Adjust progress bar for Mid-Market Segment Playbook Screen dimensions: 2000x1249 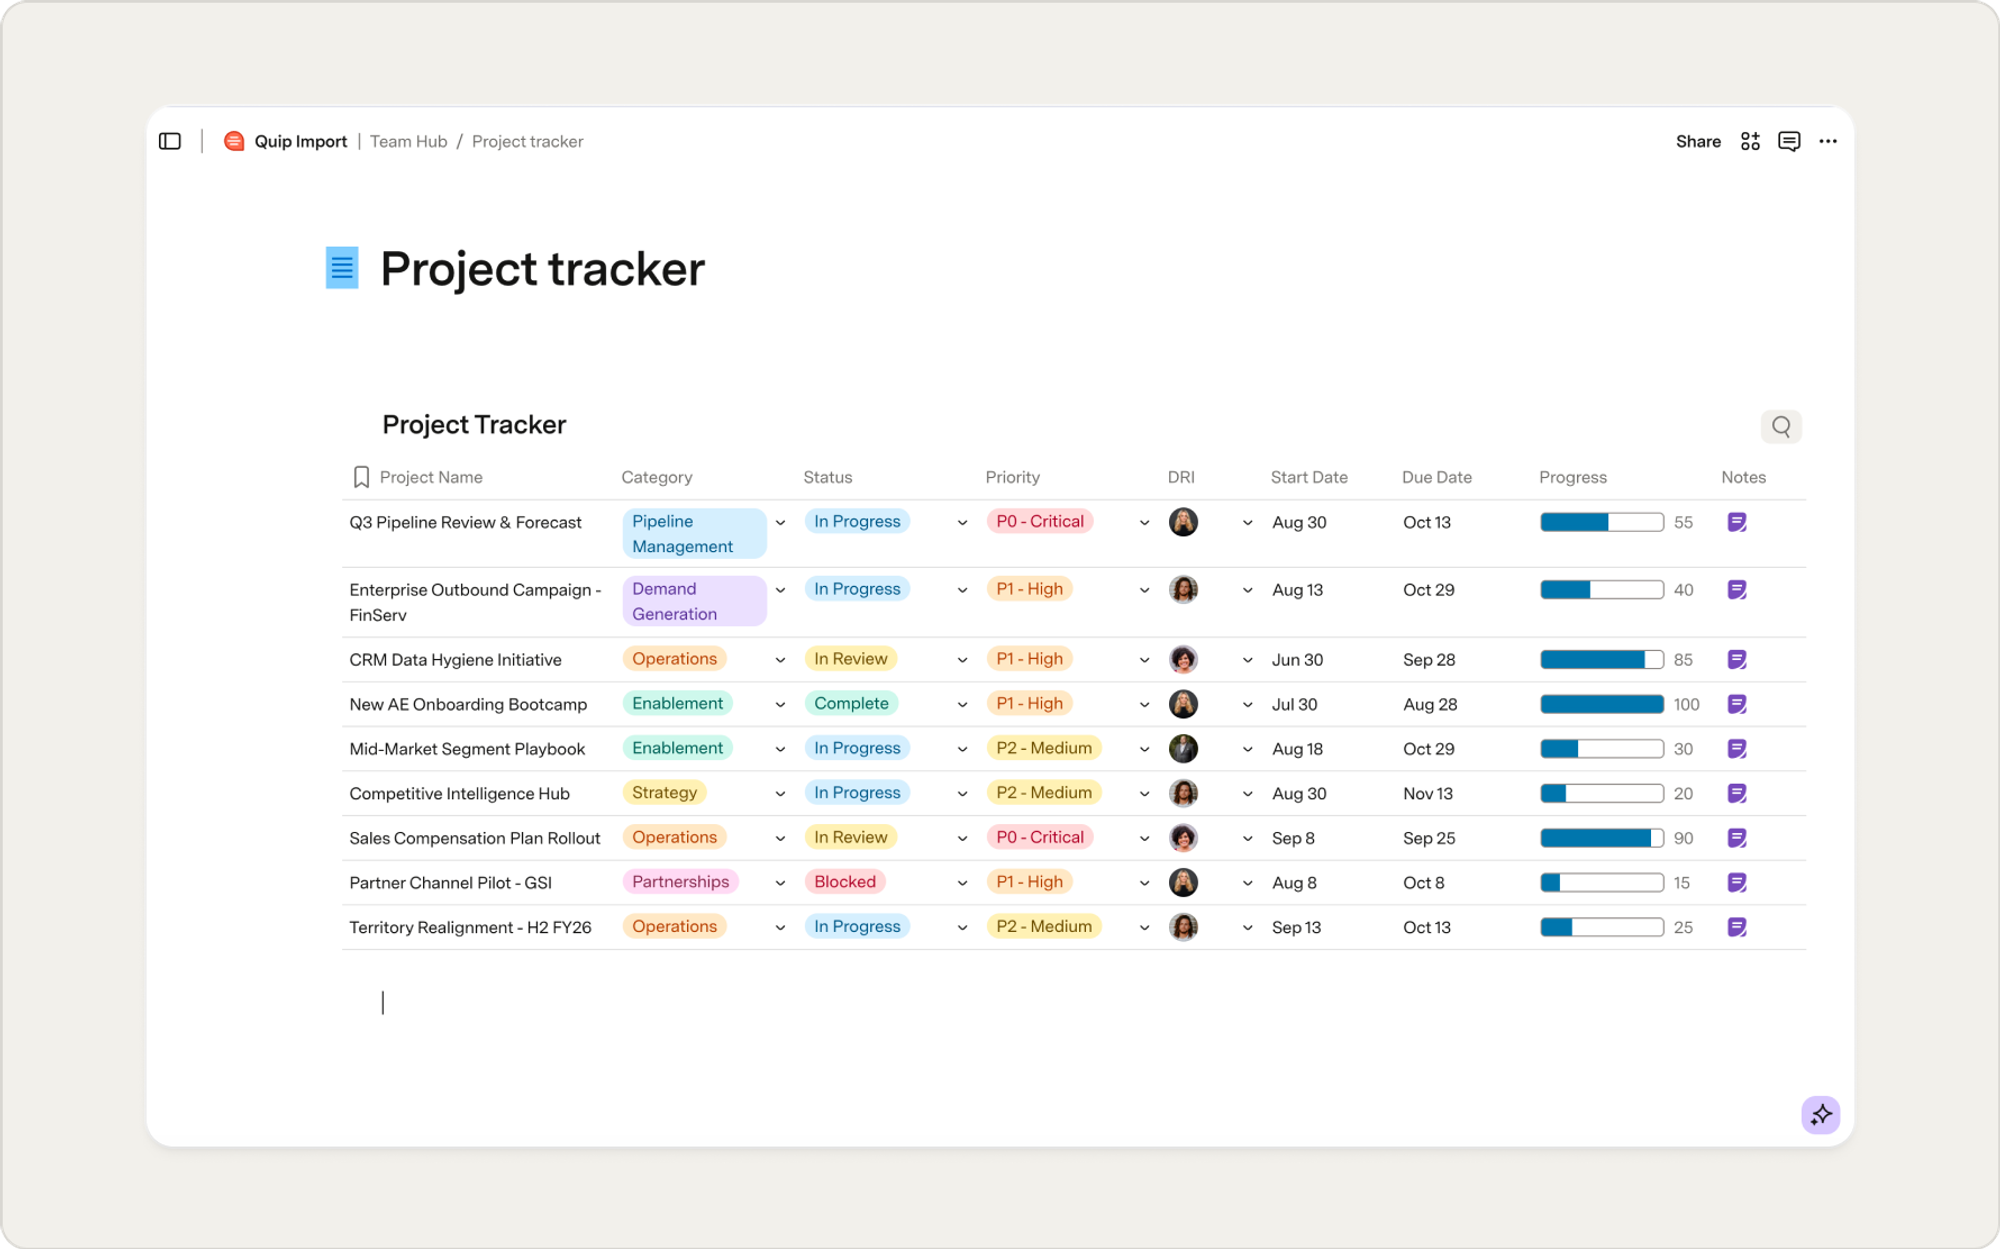tap(1602, 749)
